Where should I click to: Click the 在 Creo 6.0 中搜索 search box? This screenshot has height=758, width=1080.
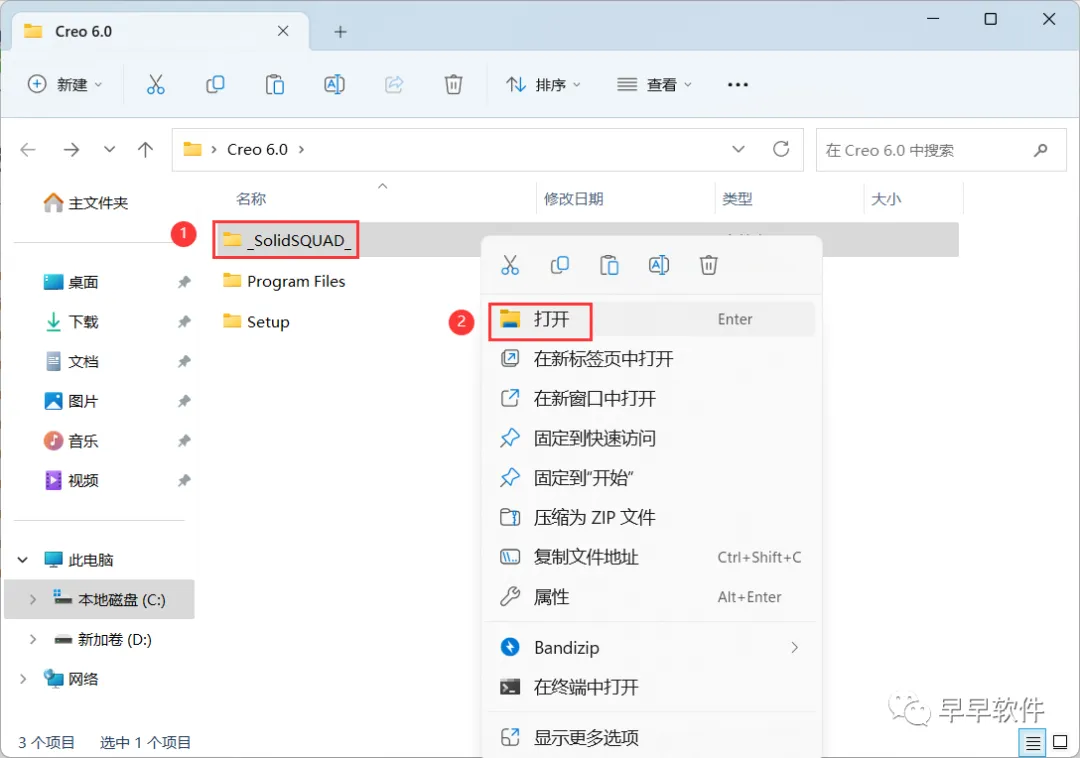(x=942, y=150)
